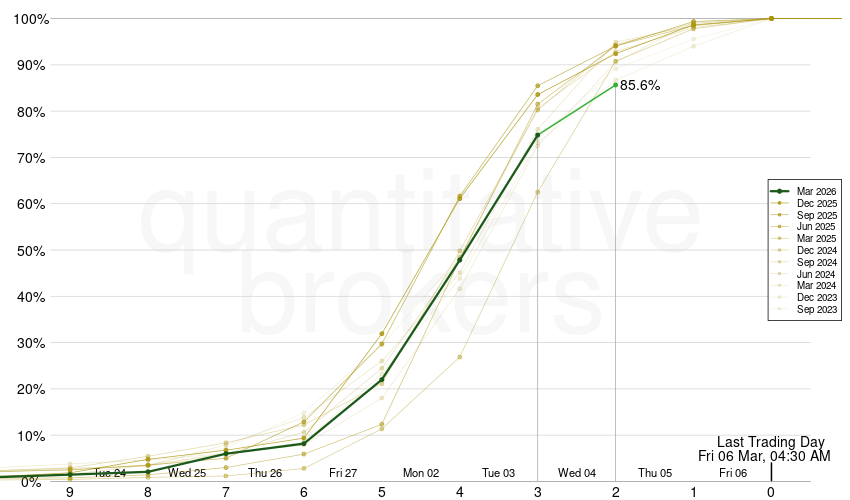Toggle the Mar 2026 legend entry
Screen dimensions: 850x500
(816, 191)
